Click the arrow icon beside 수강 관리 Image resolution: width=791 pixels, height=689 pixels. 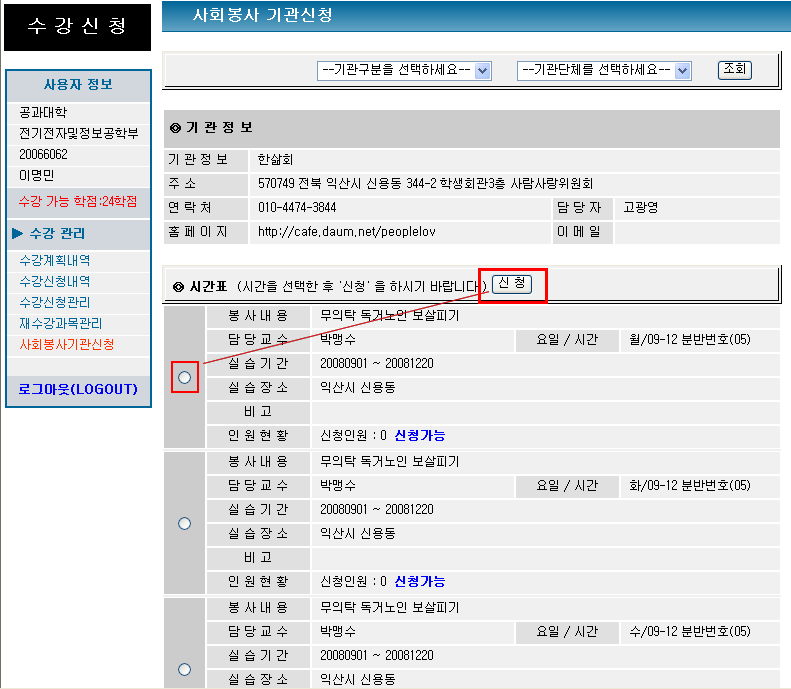[18, 233]
